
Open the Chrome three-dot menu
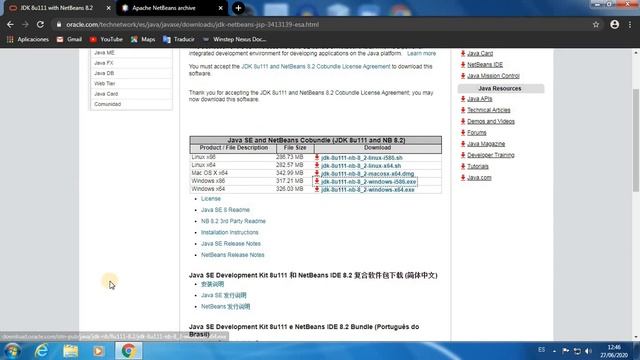[x=630, y=24]
